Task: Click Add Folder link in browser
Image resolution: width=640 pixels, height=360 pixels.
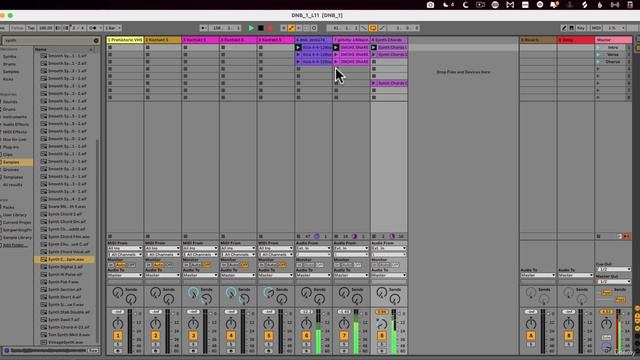Action: [x=15, y=245]
